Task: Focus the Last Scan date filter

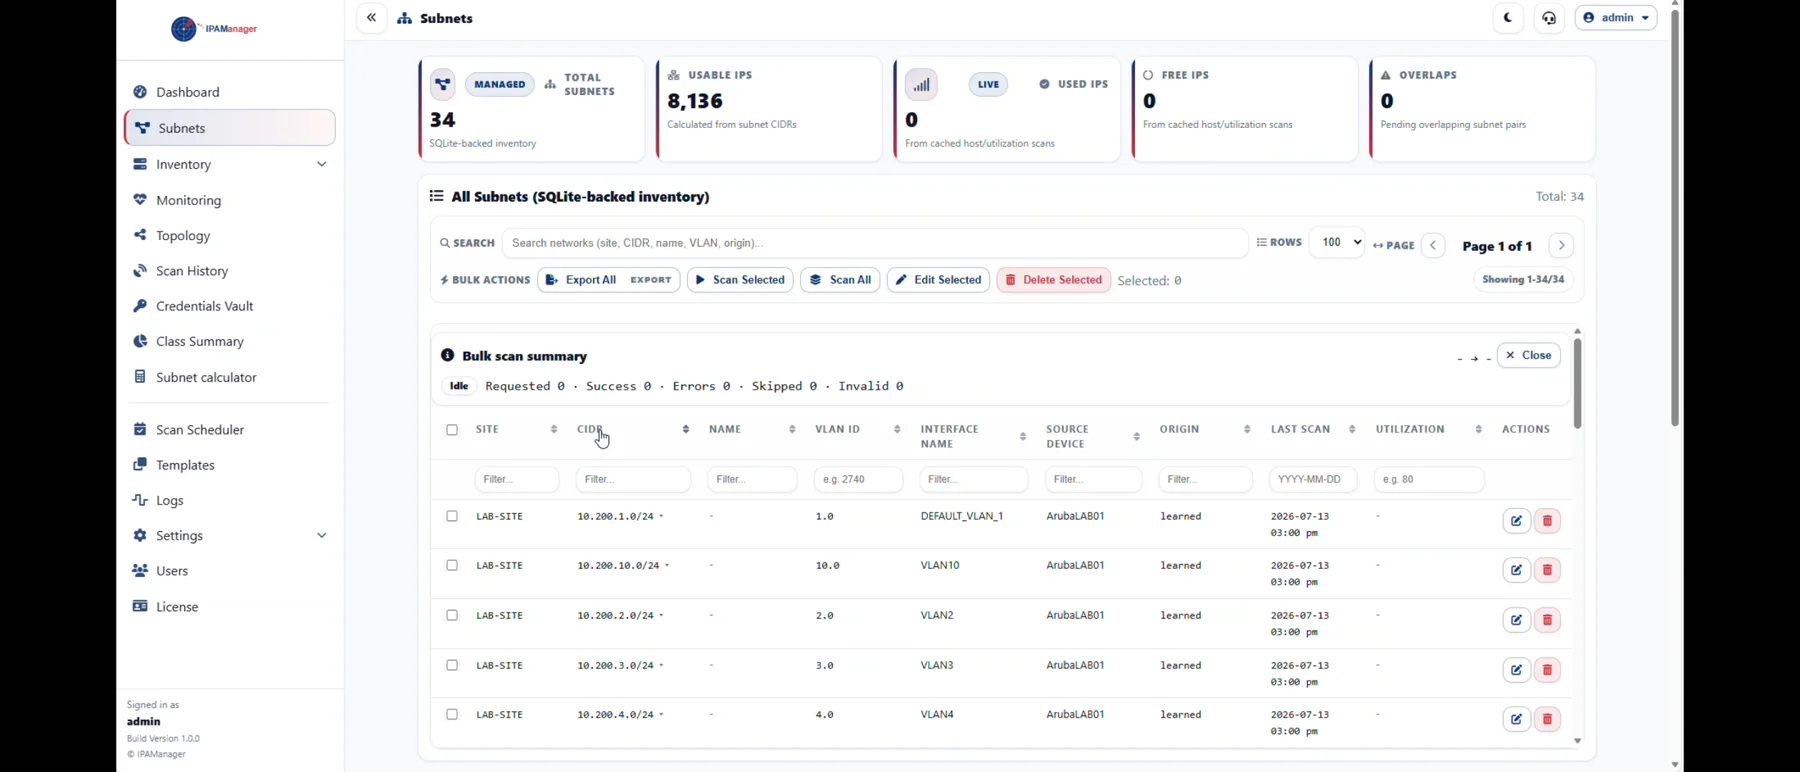Action: pos(1313,479)
